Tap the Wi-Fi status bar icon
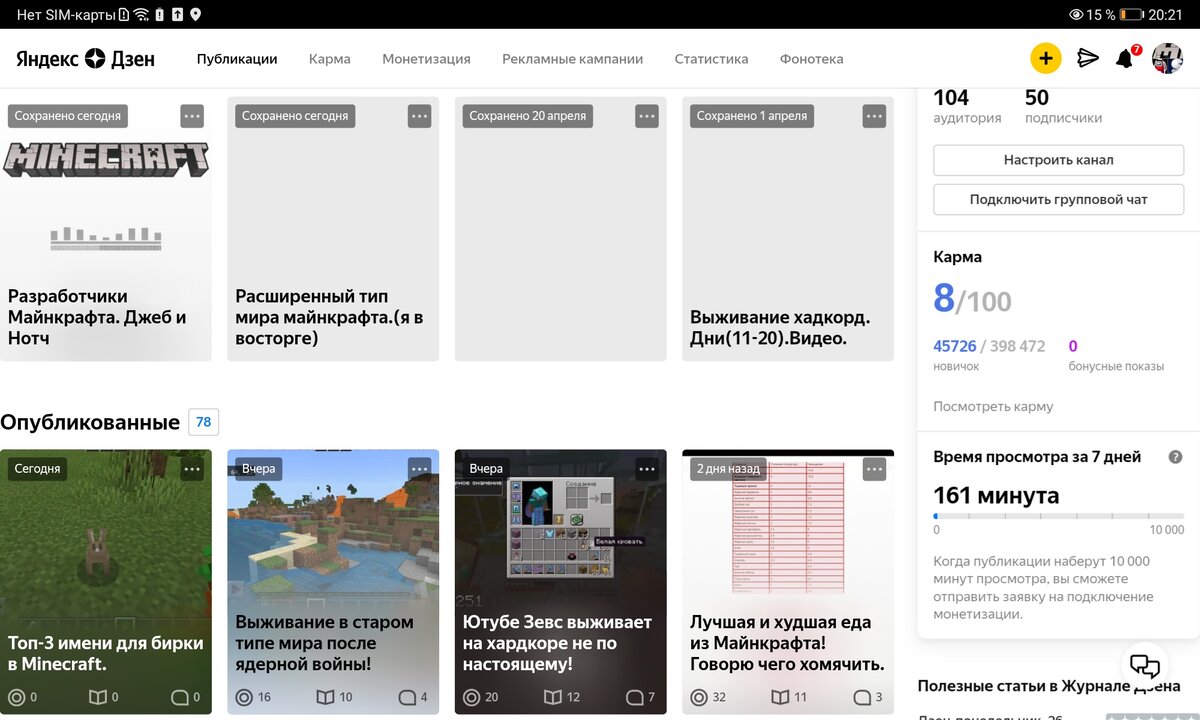The height and width of the screenshot is (720, 1200). tap(141, 14)
